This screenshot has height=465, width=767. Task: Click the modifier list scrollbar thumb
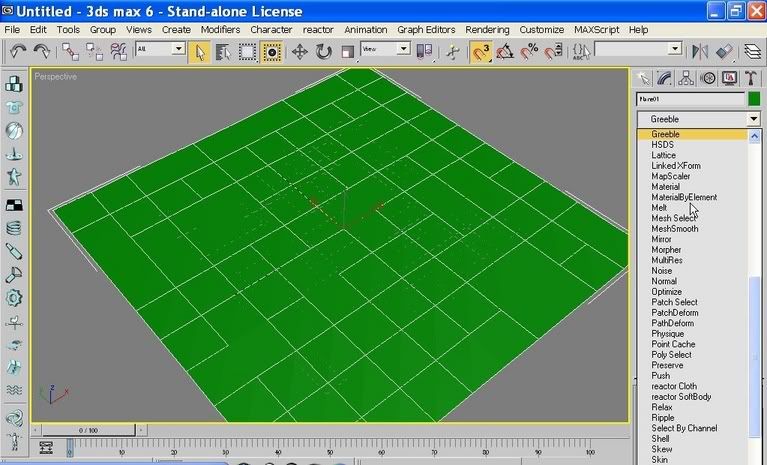point(754,357)
